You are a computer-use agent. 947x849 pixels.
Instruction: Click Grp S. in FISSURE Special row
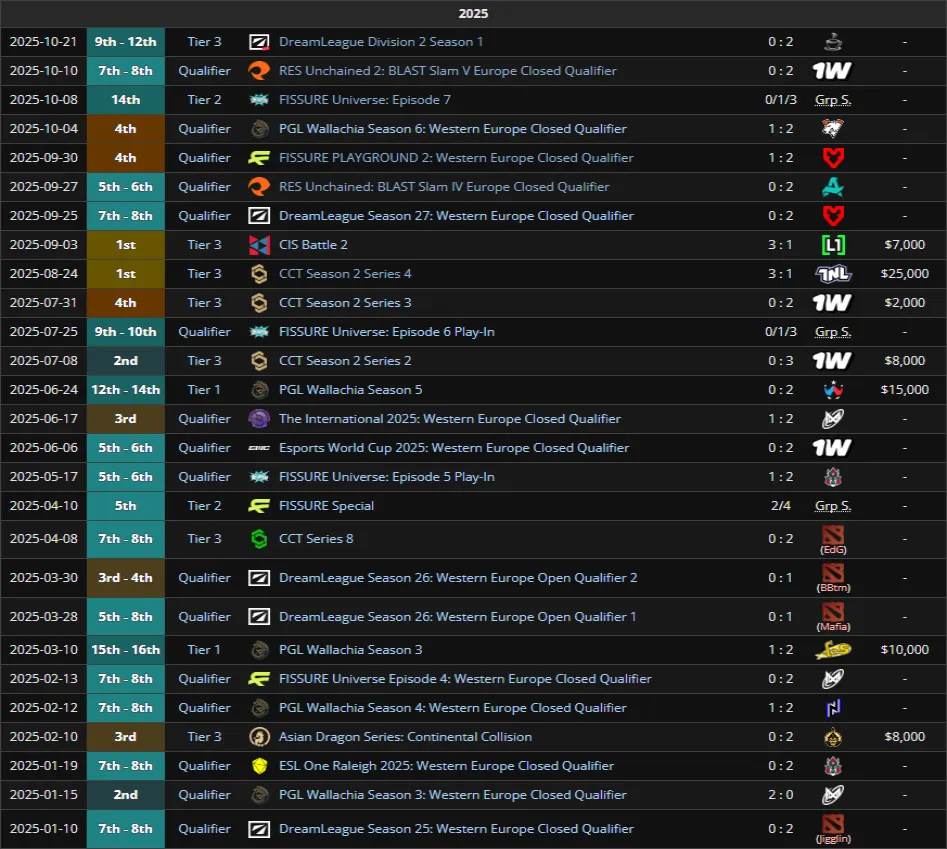point(833,505)
